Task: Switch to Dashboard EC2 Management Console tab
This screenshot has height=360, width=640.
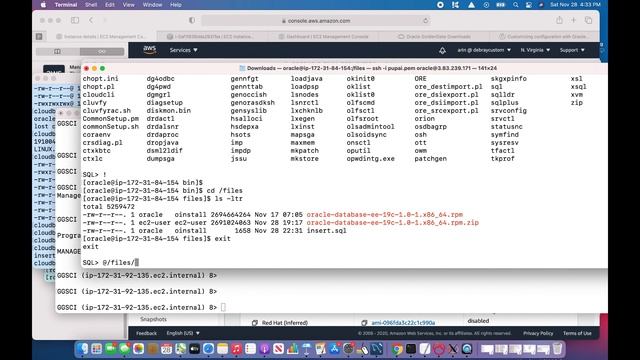Action: [x=323, y=36]
